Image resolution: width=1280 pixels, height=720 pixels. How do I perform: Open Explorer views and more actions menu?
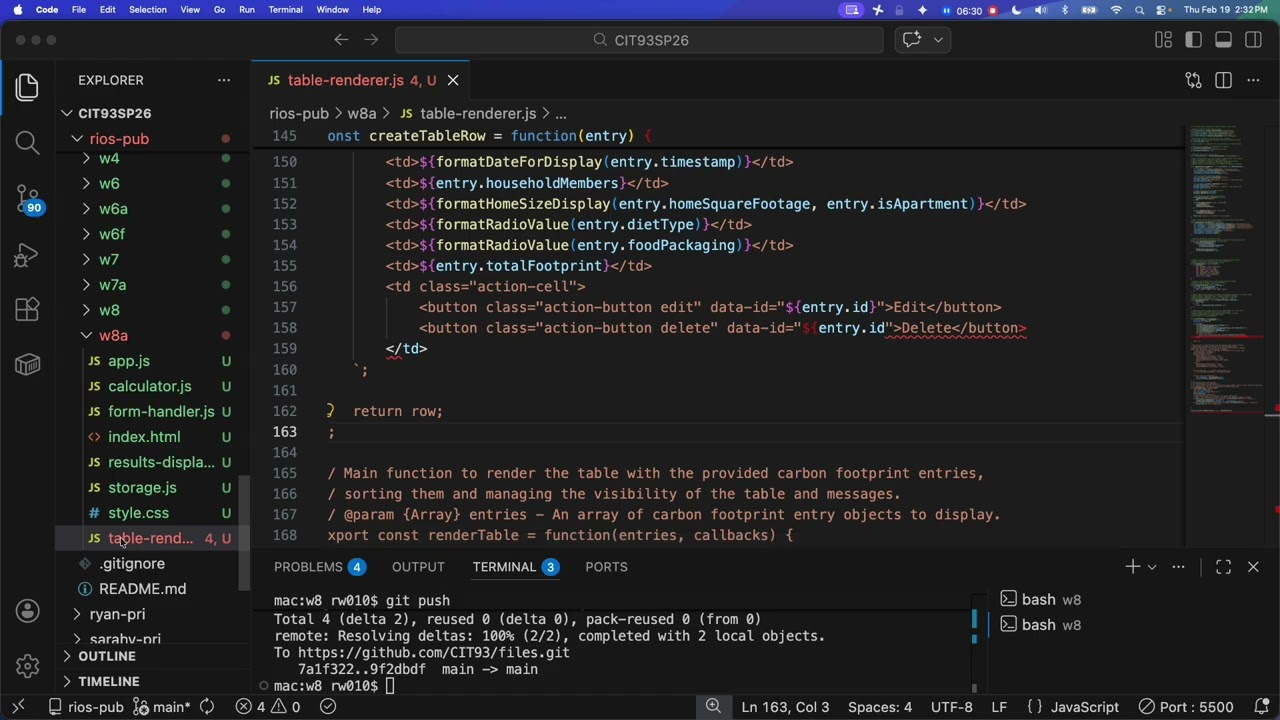[x=224, y=80]
